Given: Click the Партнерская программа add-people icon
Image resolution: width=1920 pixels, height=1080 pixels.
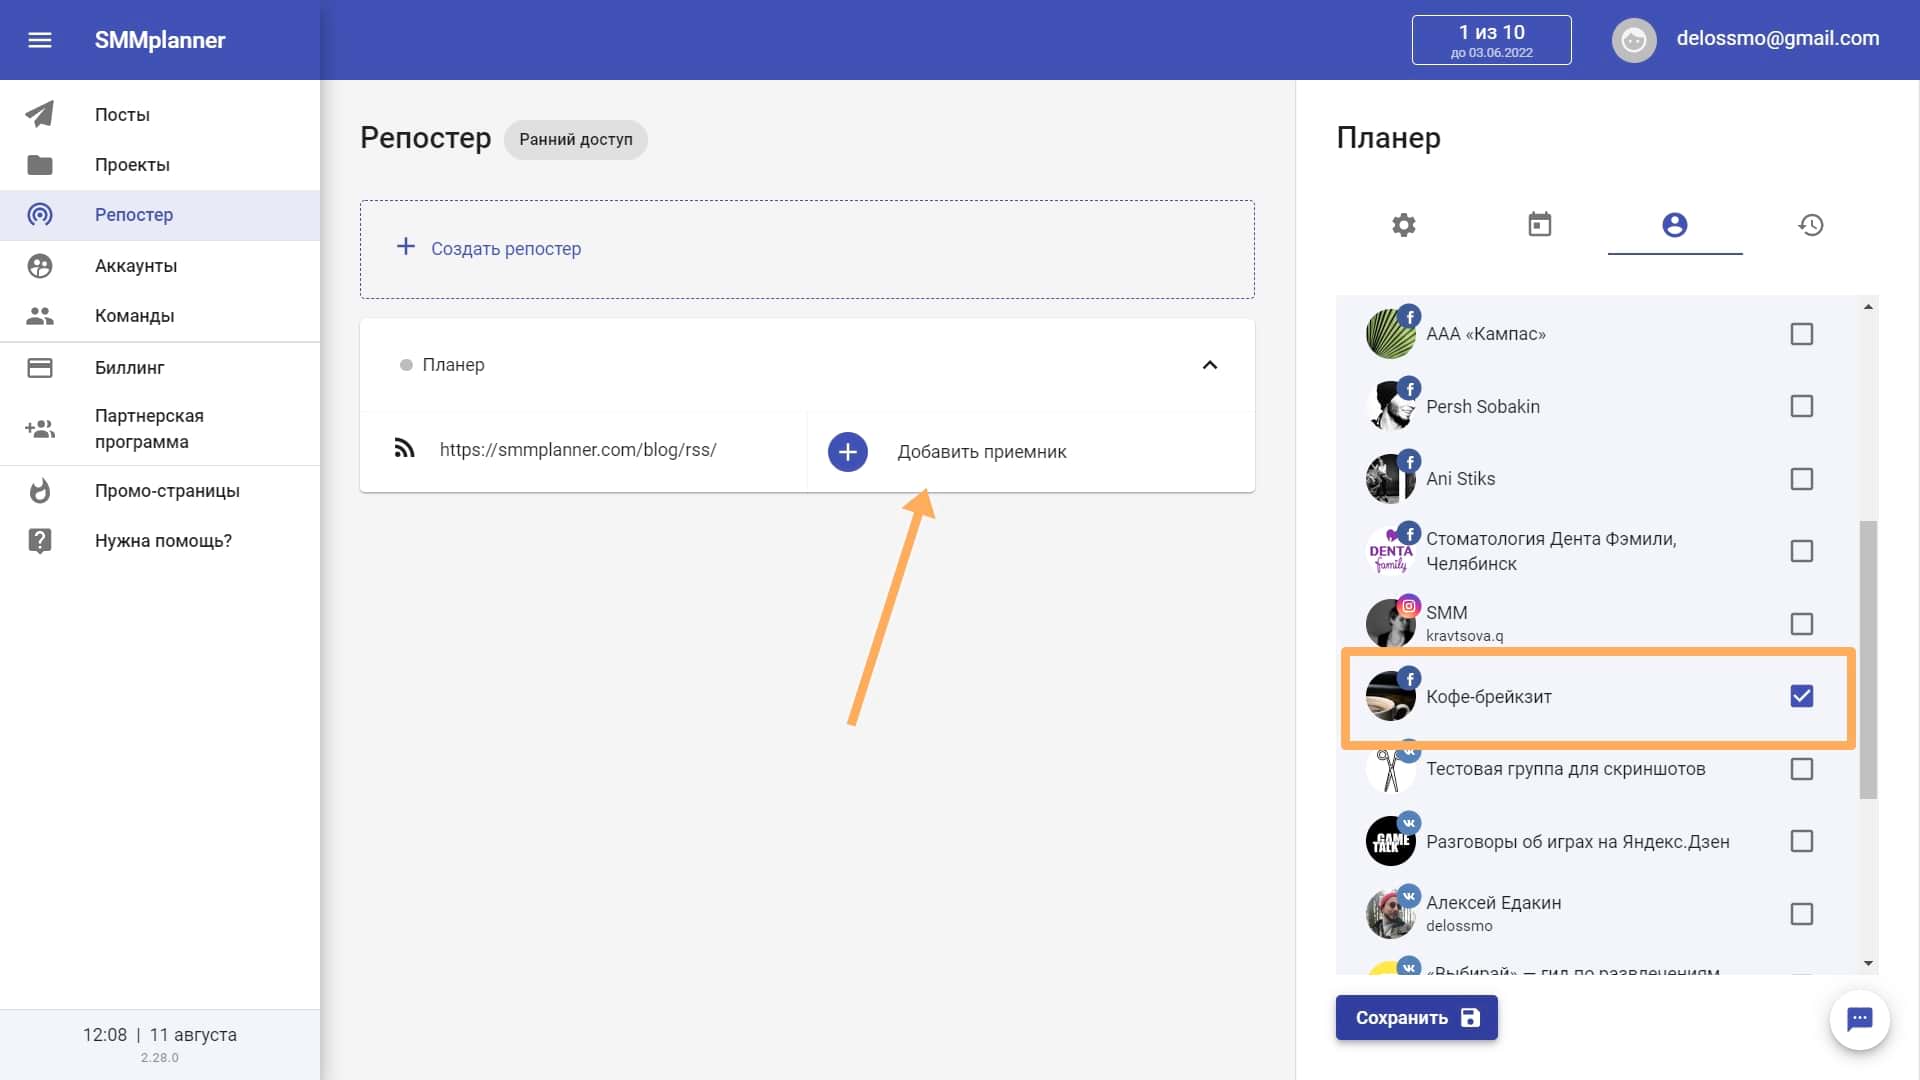Looking at the screenshot, I should (x=40, y=429).
